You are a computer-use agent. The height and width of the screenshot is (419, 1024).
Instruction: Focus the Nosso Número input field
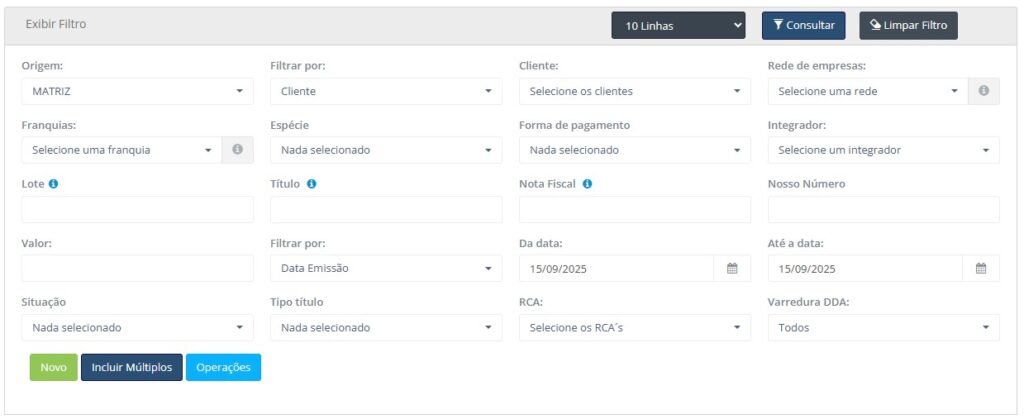point(883,209)
